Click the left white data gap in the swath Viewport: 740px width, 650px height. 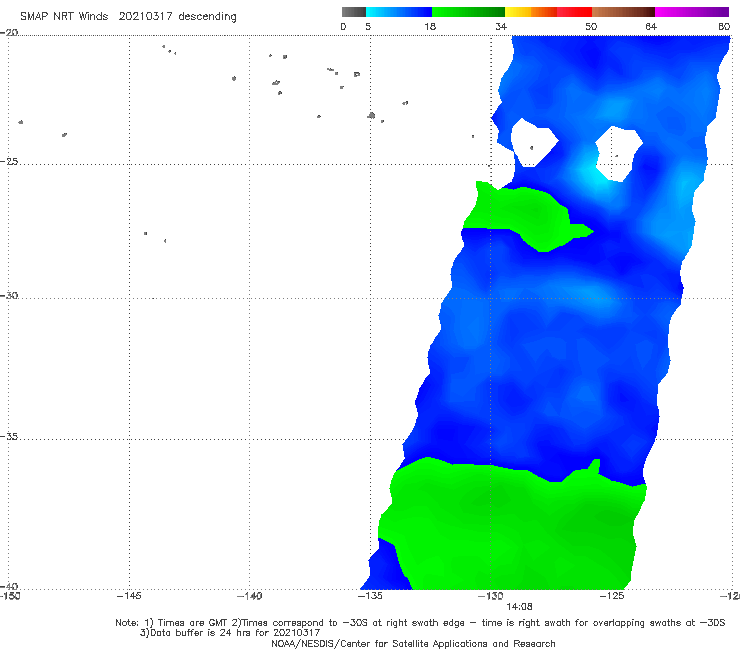(533, 143)
